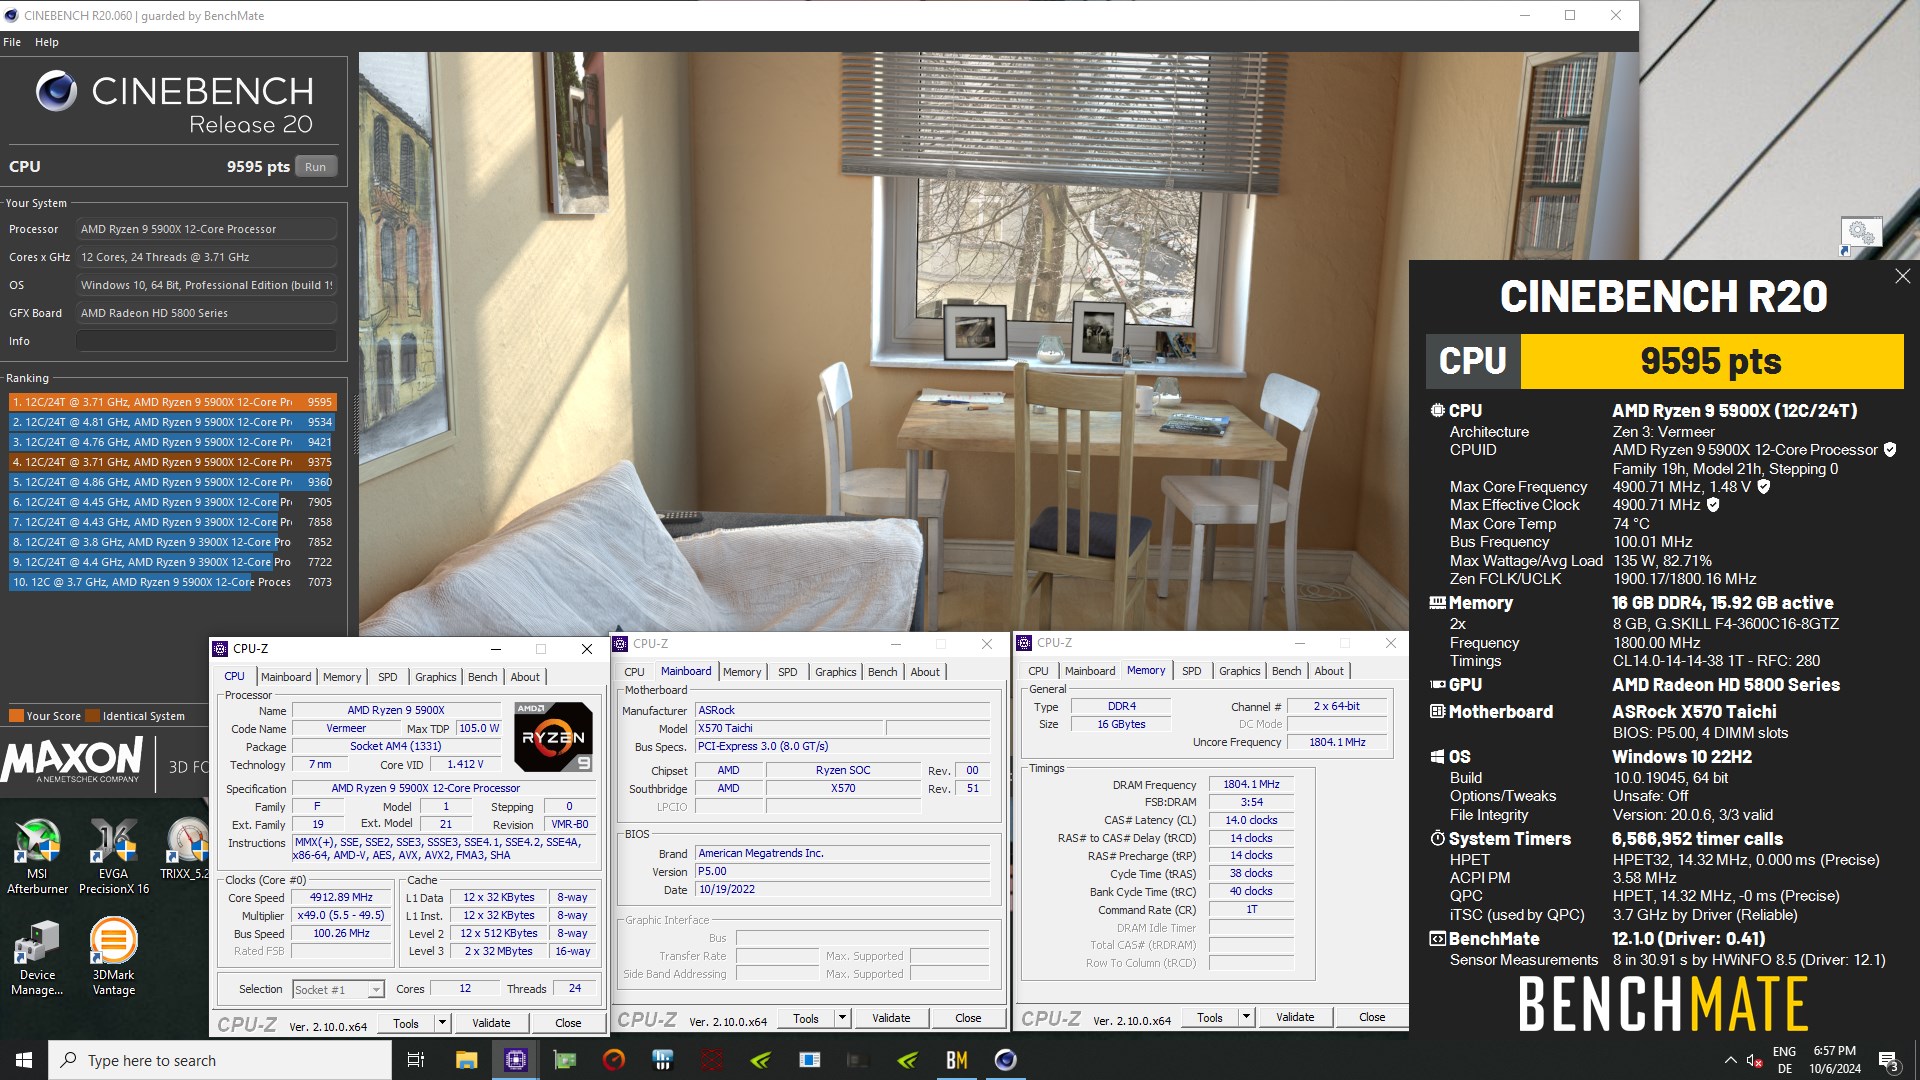Image resolution: width=1920 pixels, height=1080 pixels.
Task: Open MSI Afterburner desktop shortcut
Action: pyautogui.click(x=37, y=855)
